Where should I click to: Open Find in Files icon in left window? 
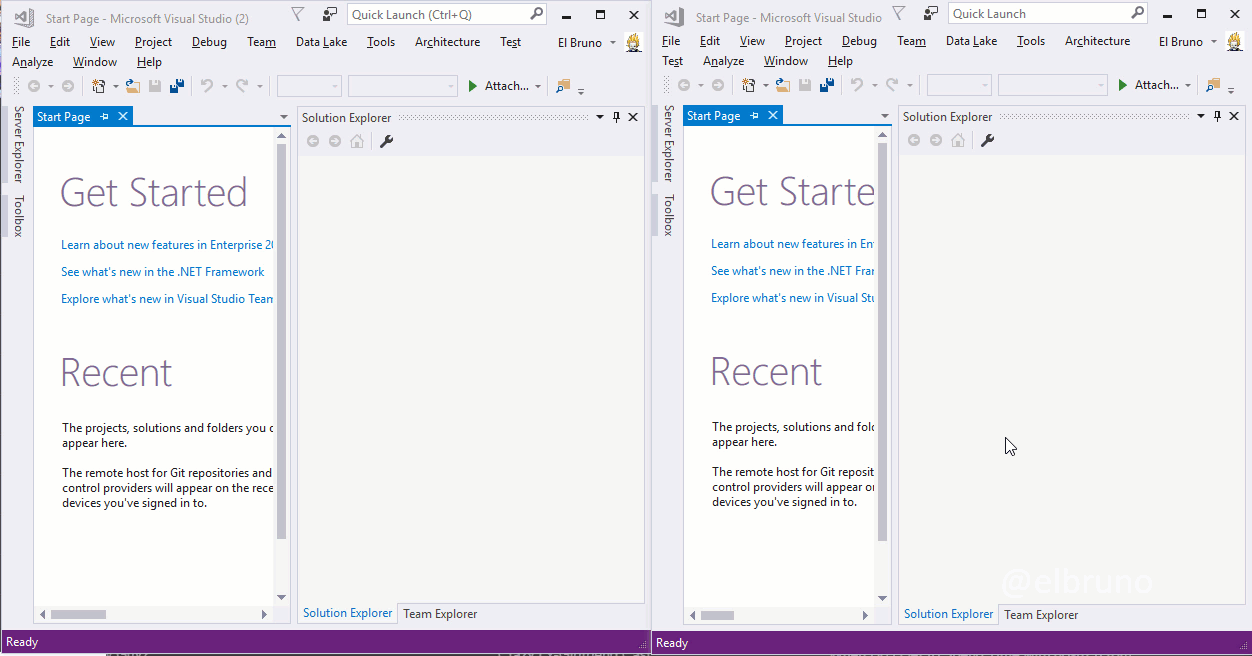tap(563, 86)
